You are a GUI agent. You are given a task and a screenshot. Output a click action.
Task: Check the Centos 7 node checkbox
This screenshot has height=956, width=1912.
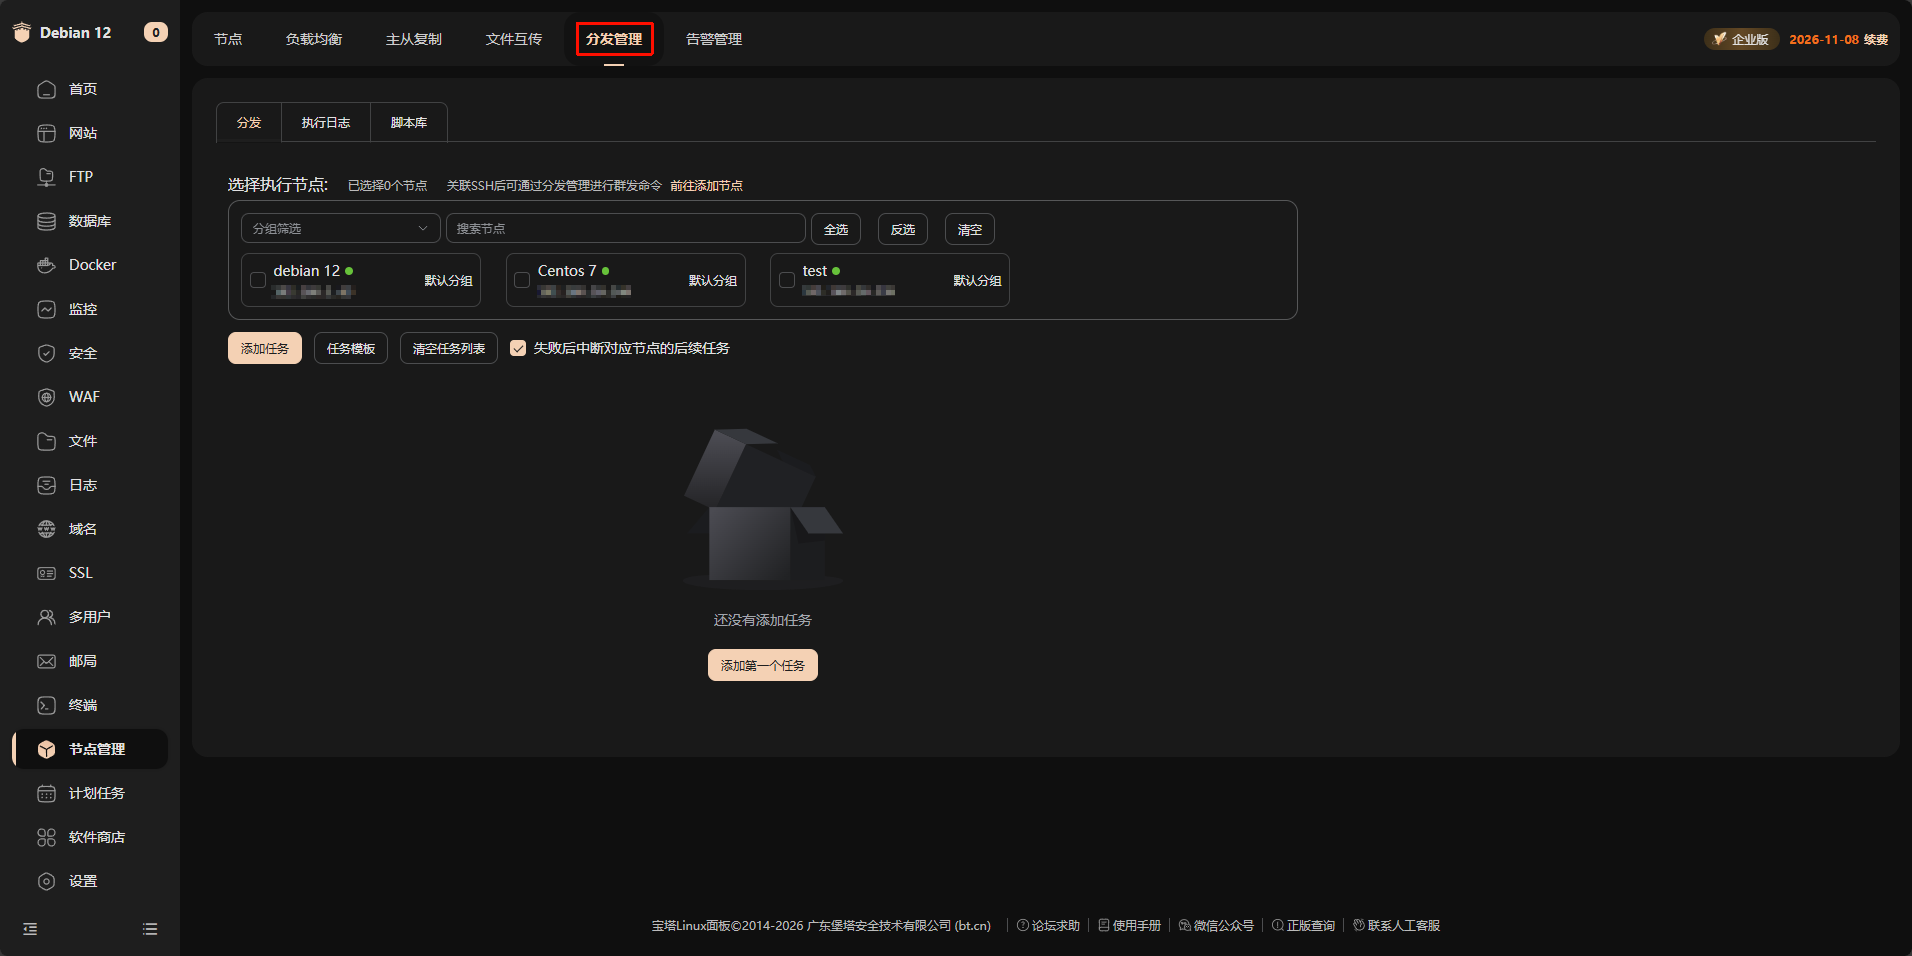[522, 281]
